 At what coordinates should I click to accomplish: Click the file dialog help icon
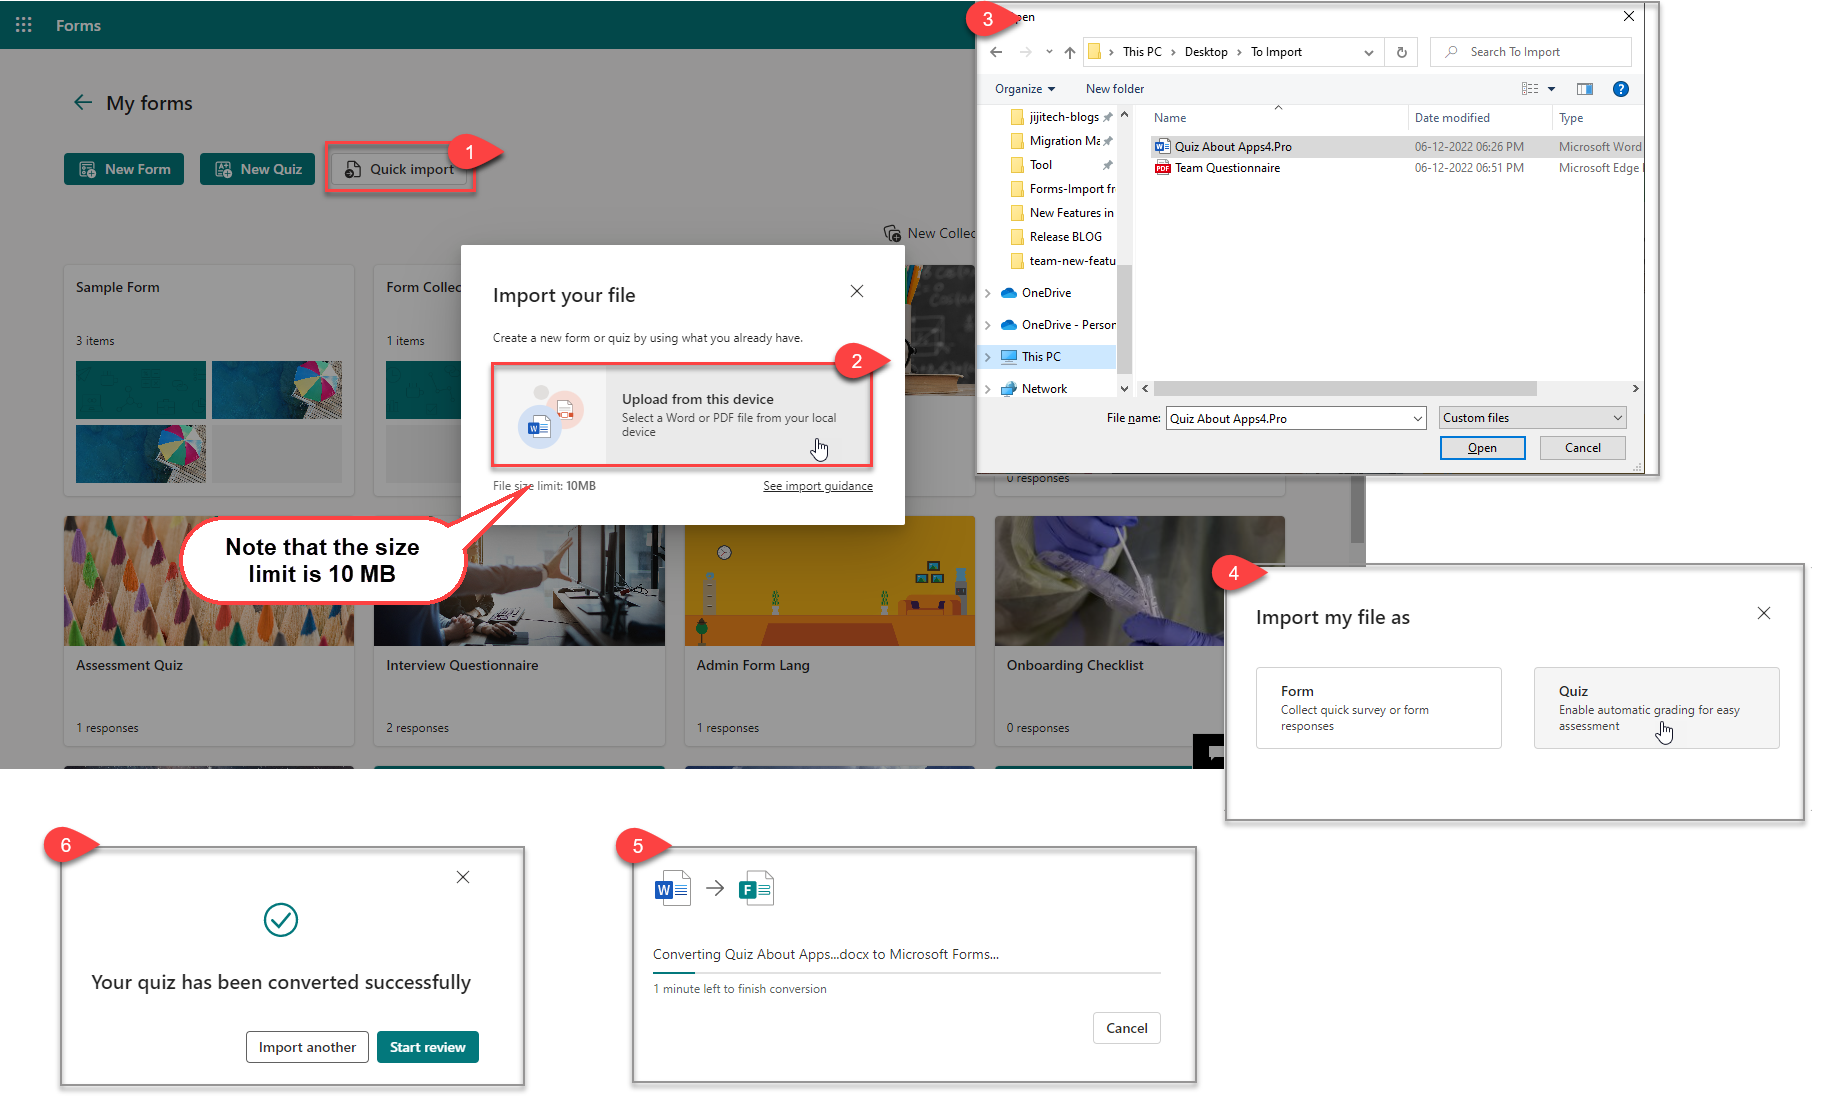point(1620,89)
